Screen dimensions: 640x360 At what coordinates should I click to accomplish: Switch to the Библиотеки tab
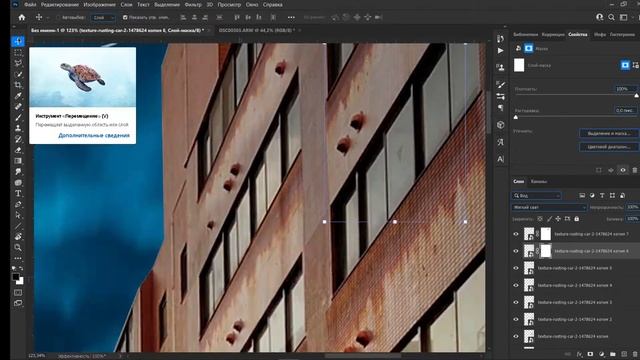[526, 35]
